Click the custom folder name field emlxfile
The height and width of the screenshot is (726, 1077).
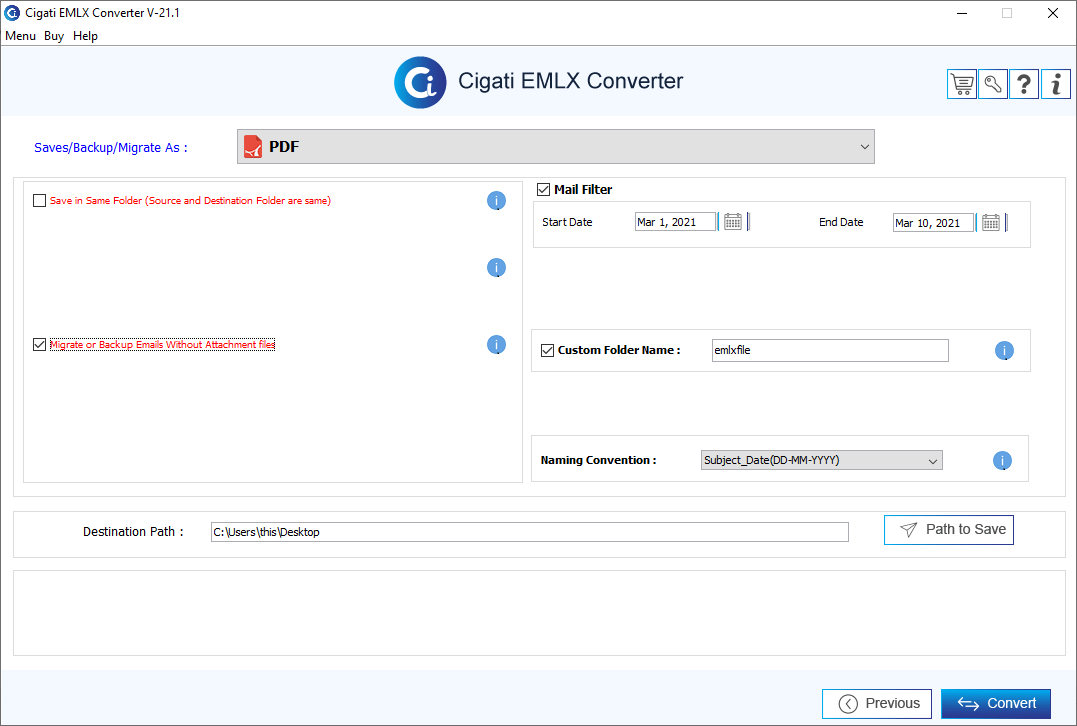[830, 350]
